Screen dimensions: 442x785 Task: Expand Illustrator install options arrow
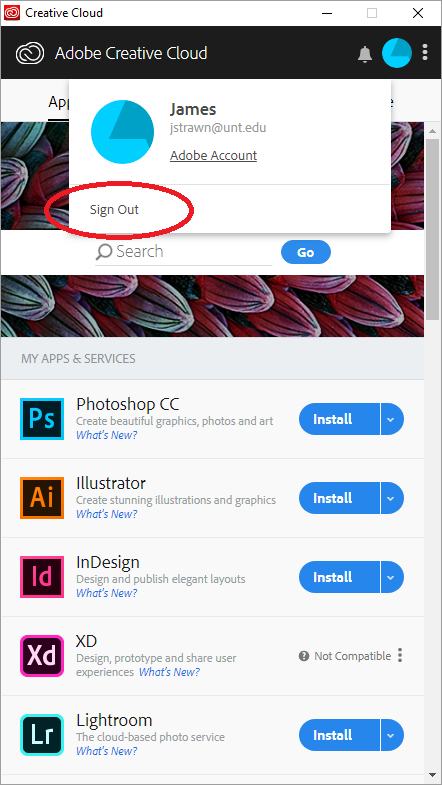[x=392, y=498]
